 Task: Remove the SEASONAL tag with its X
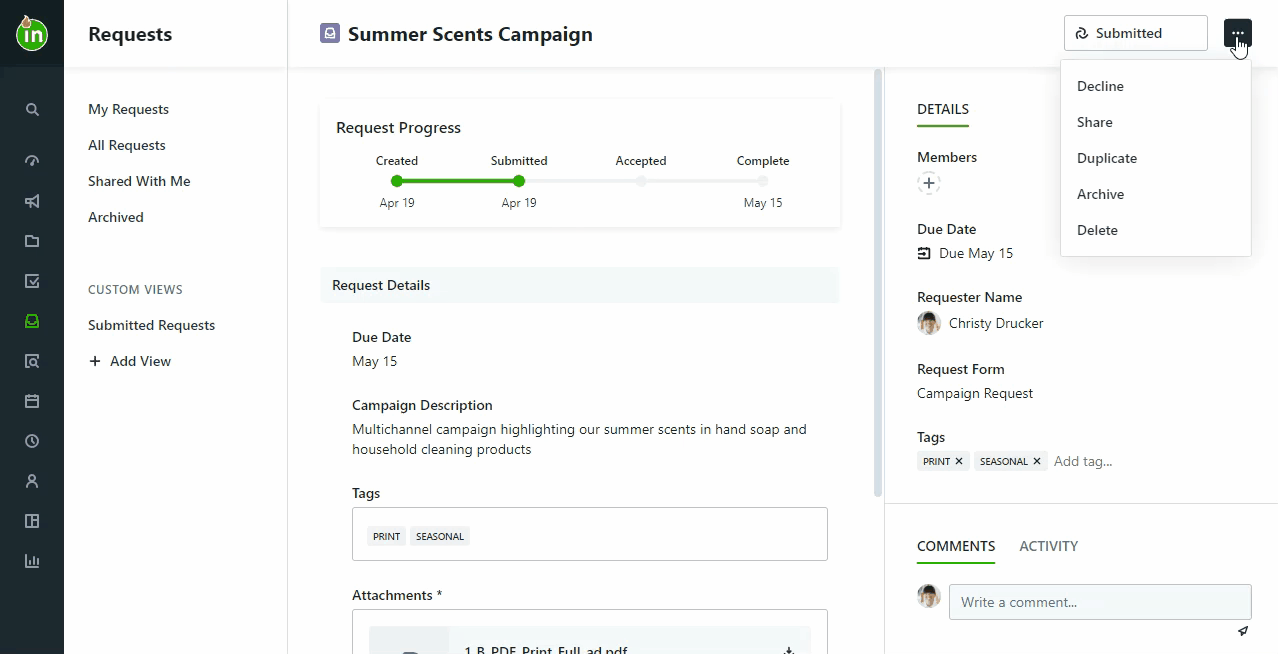tap(1037, 461)
